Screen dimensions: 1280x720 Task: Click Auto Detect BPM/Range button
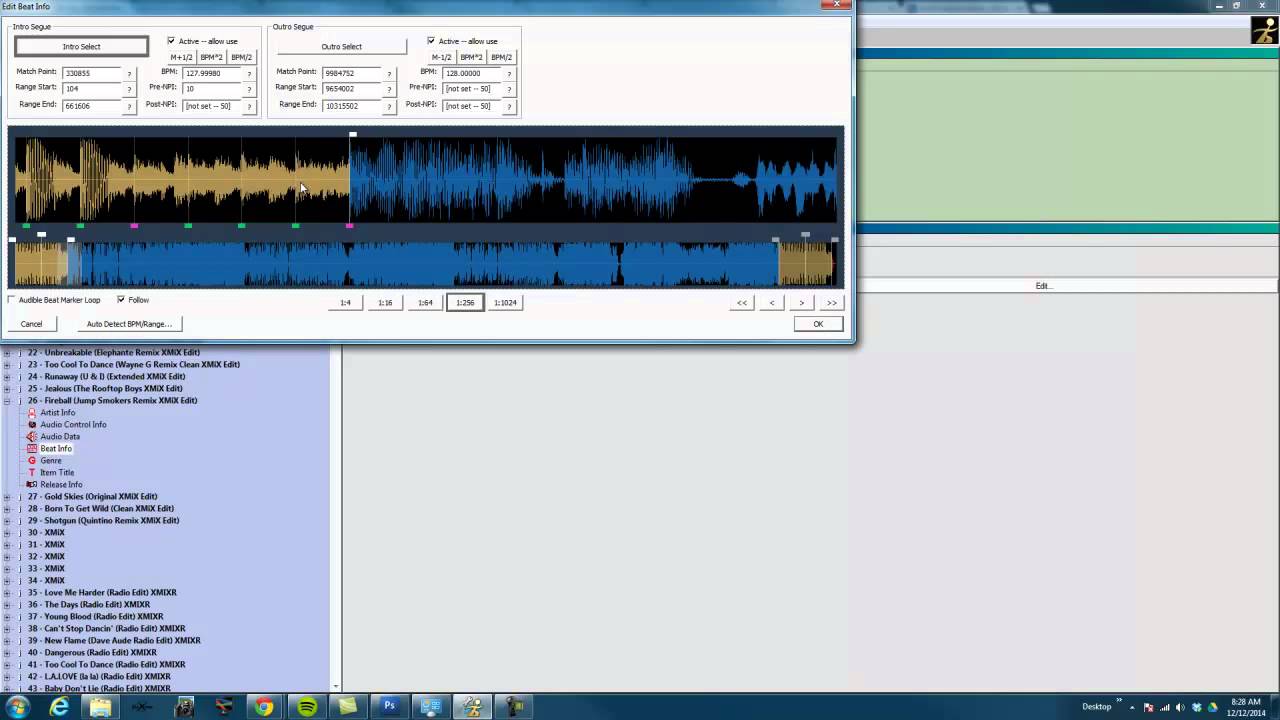129,324
